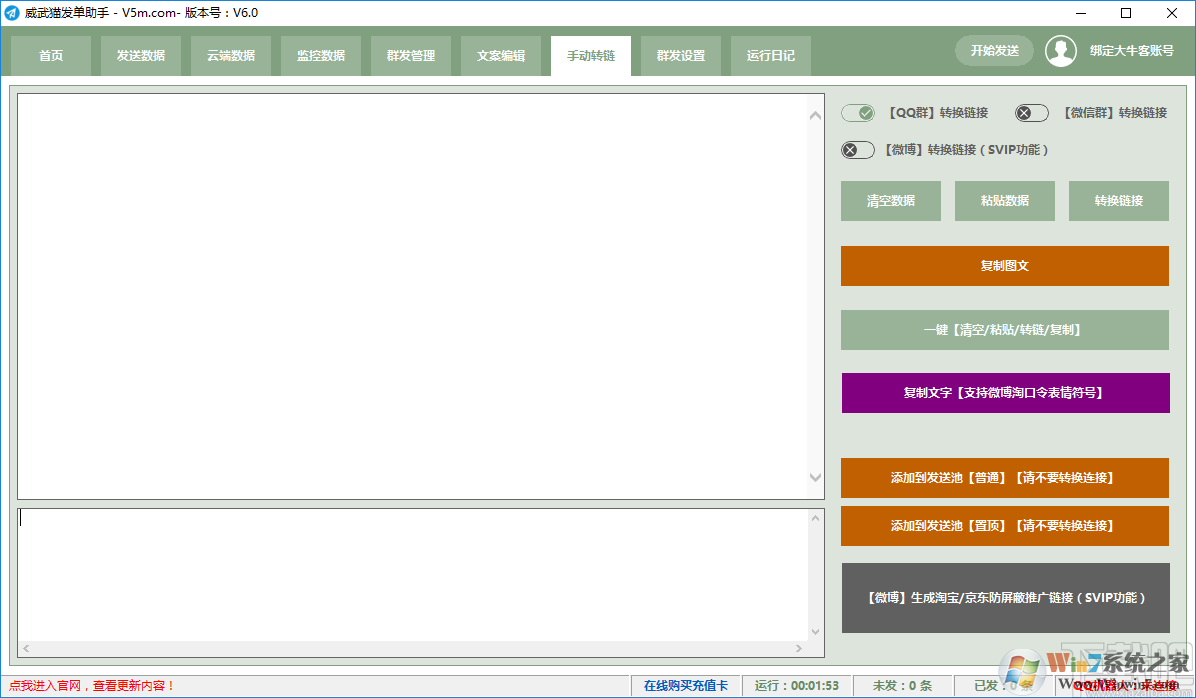Click the user avatar profile icon

point(1060,51)
